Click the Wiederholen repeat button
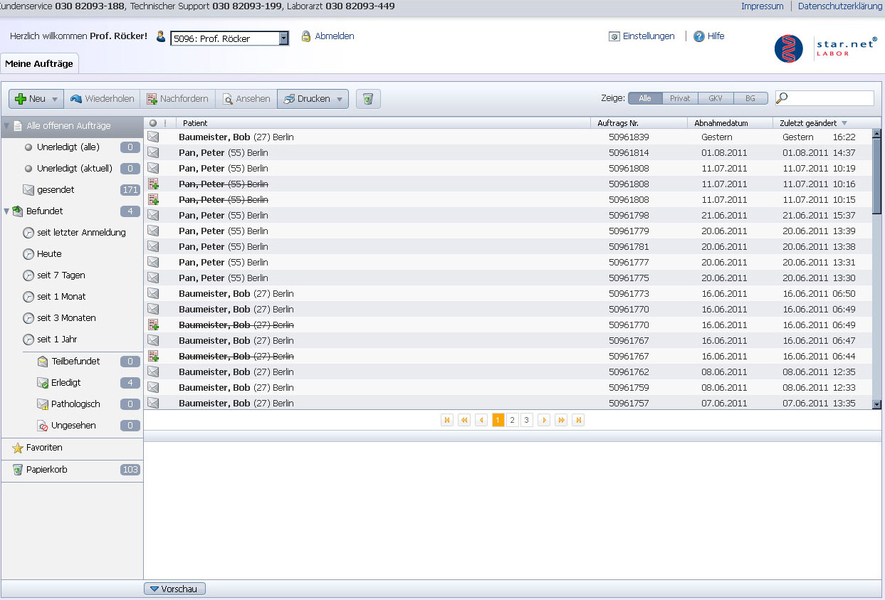The image size is (885, 600). point(102,99)
